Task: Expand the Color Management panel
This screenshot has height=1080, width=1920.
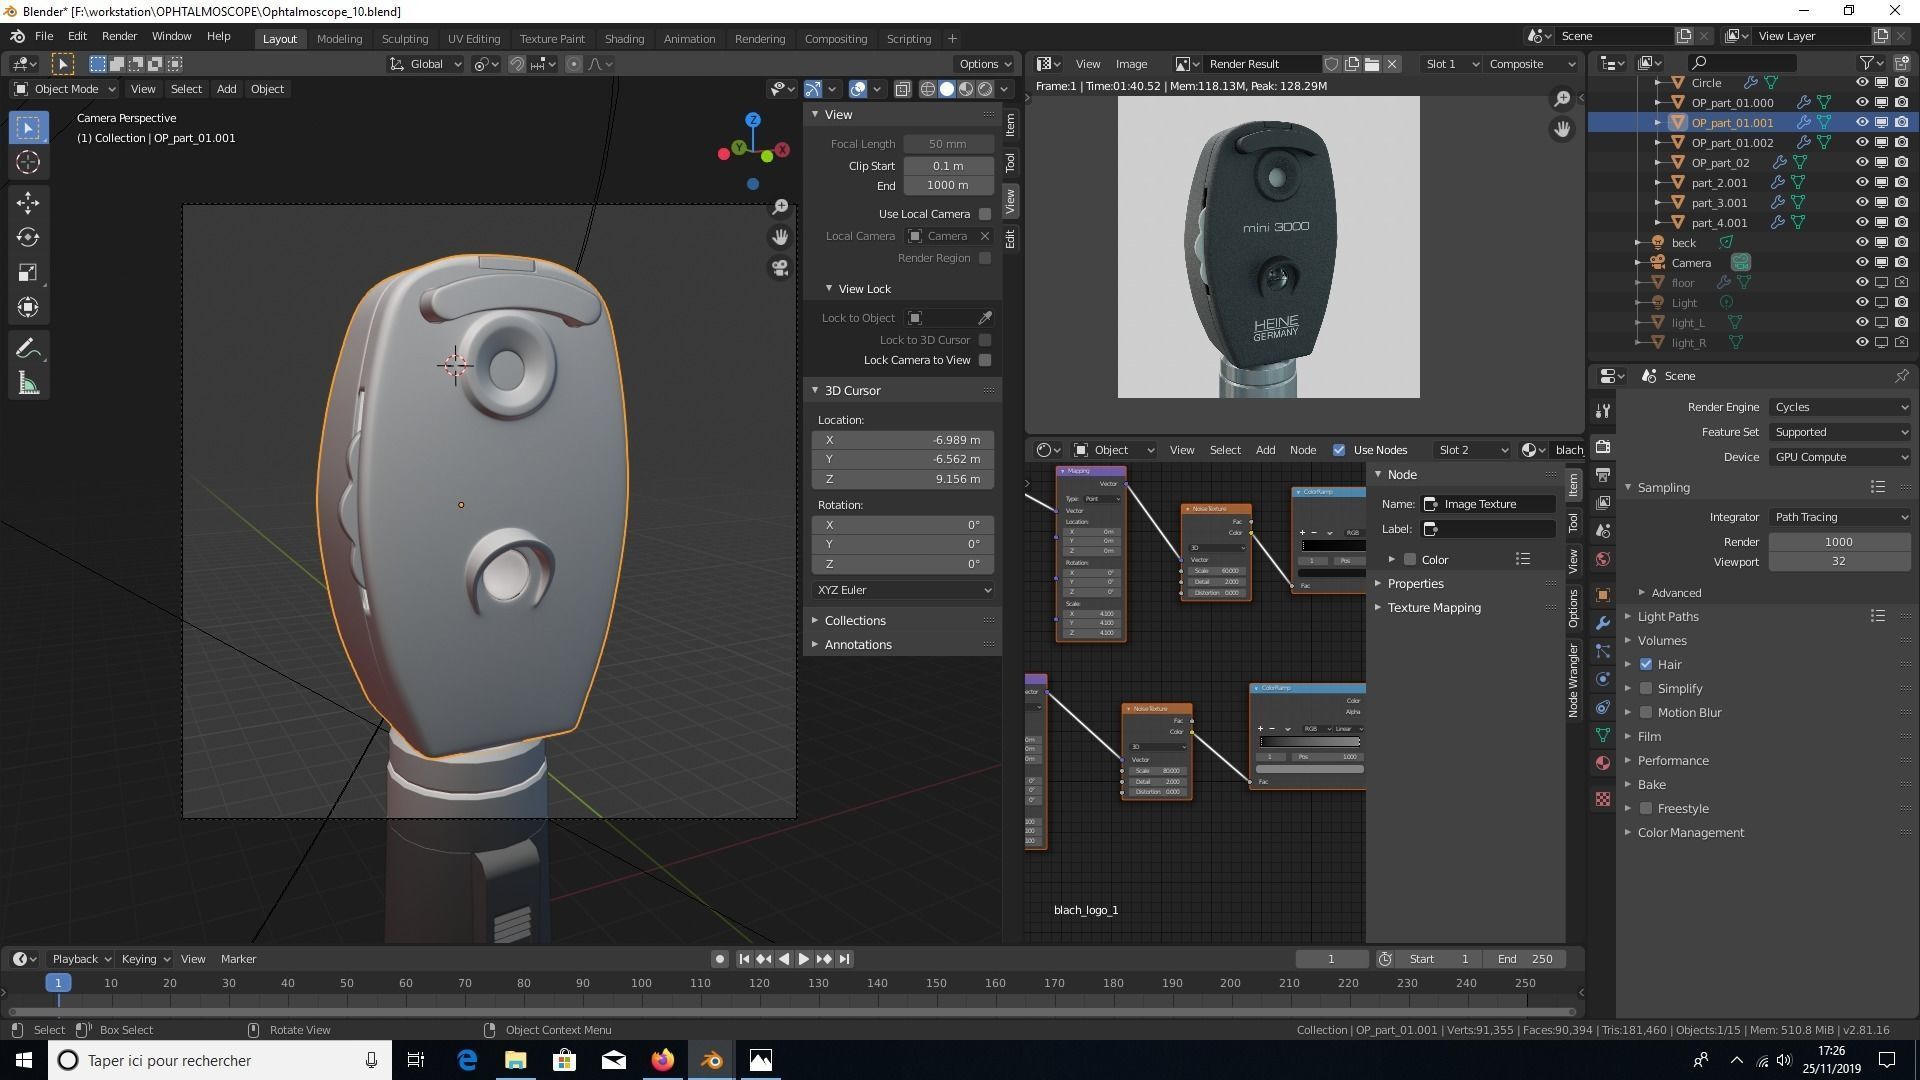Action: (1690, 833)
